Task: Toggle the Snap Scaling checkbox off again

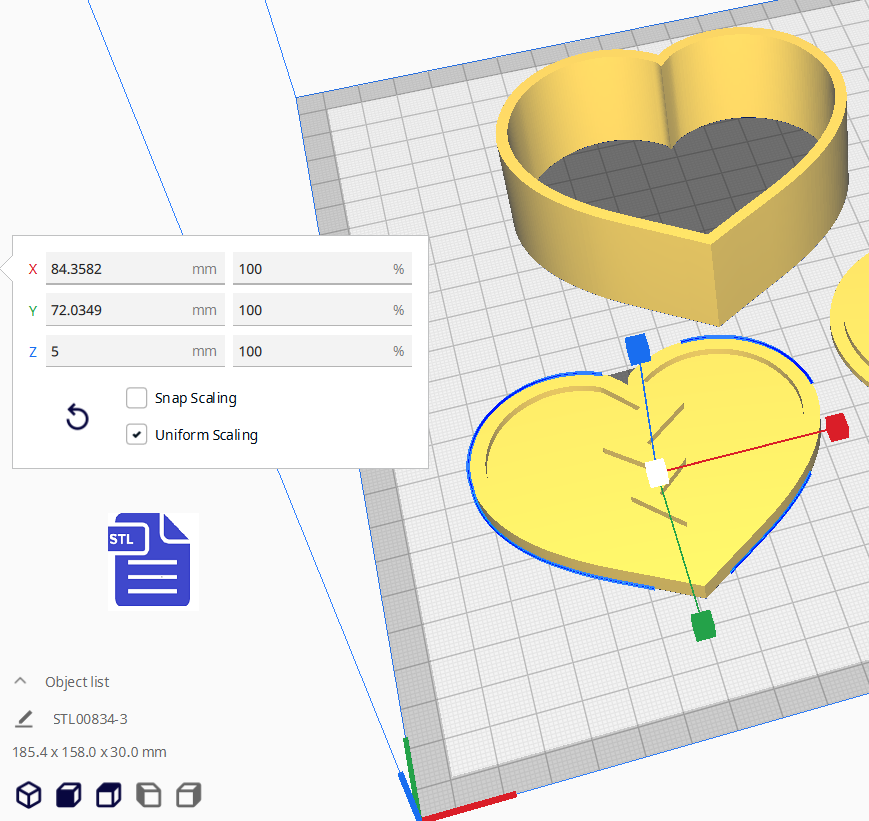Action: point(136,398)
